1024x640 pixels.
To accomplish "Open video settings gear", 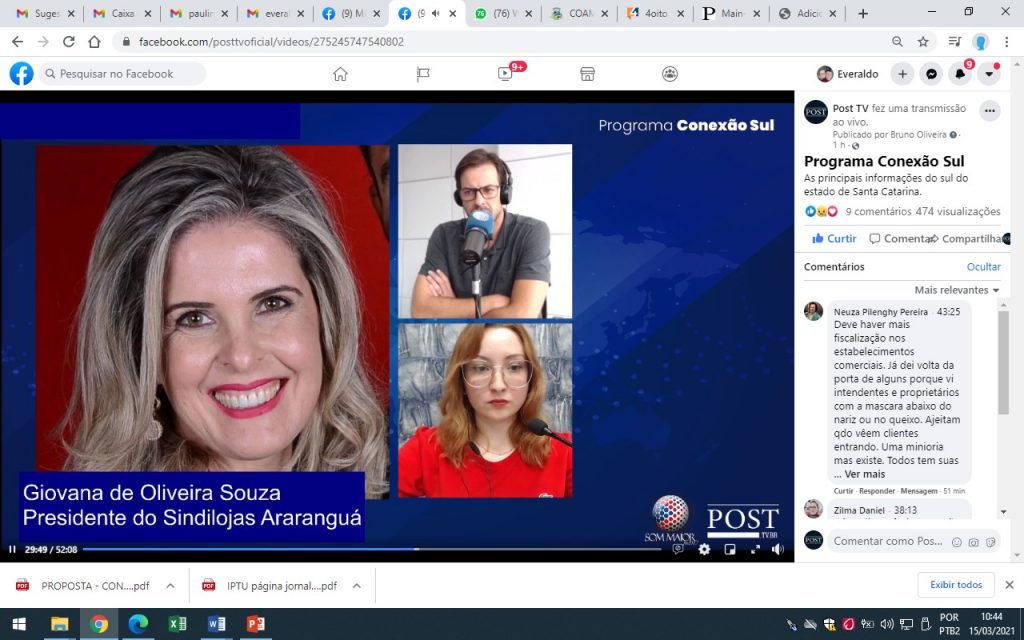I will 704,549.
